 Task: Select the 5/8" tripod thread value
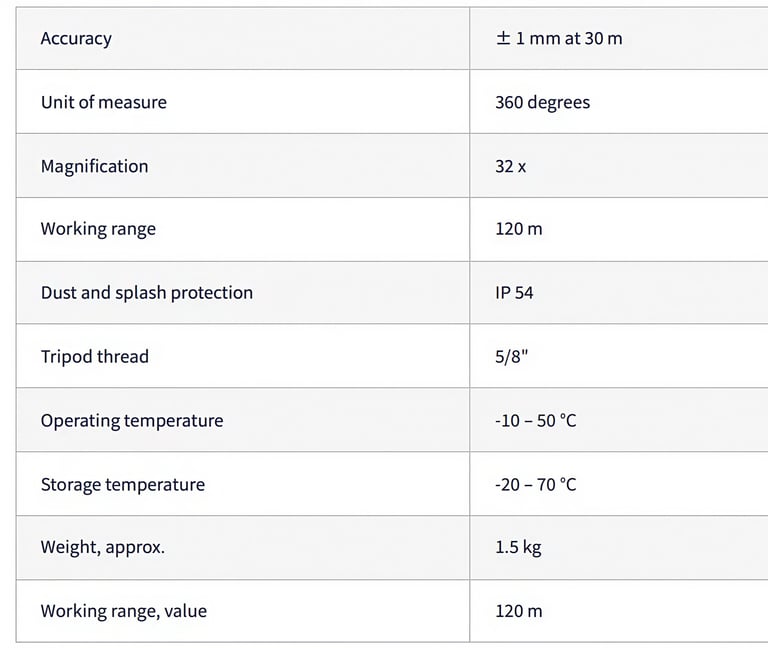[512, 357]
